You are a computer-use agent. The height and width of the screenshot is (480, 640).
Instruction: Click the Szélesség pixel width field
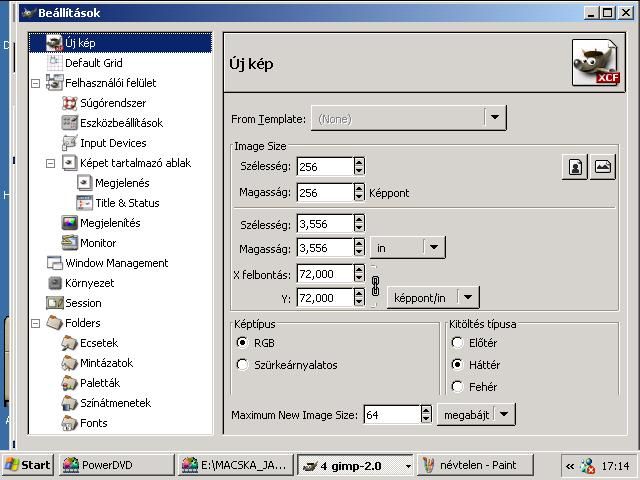[x=324, y=167]
